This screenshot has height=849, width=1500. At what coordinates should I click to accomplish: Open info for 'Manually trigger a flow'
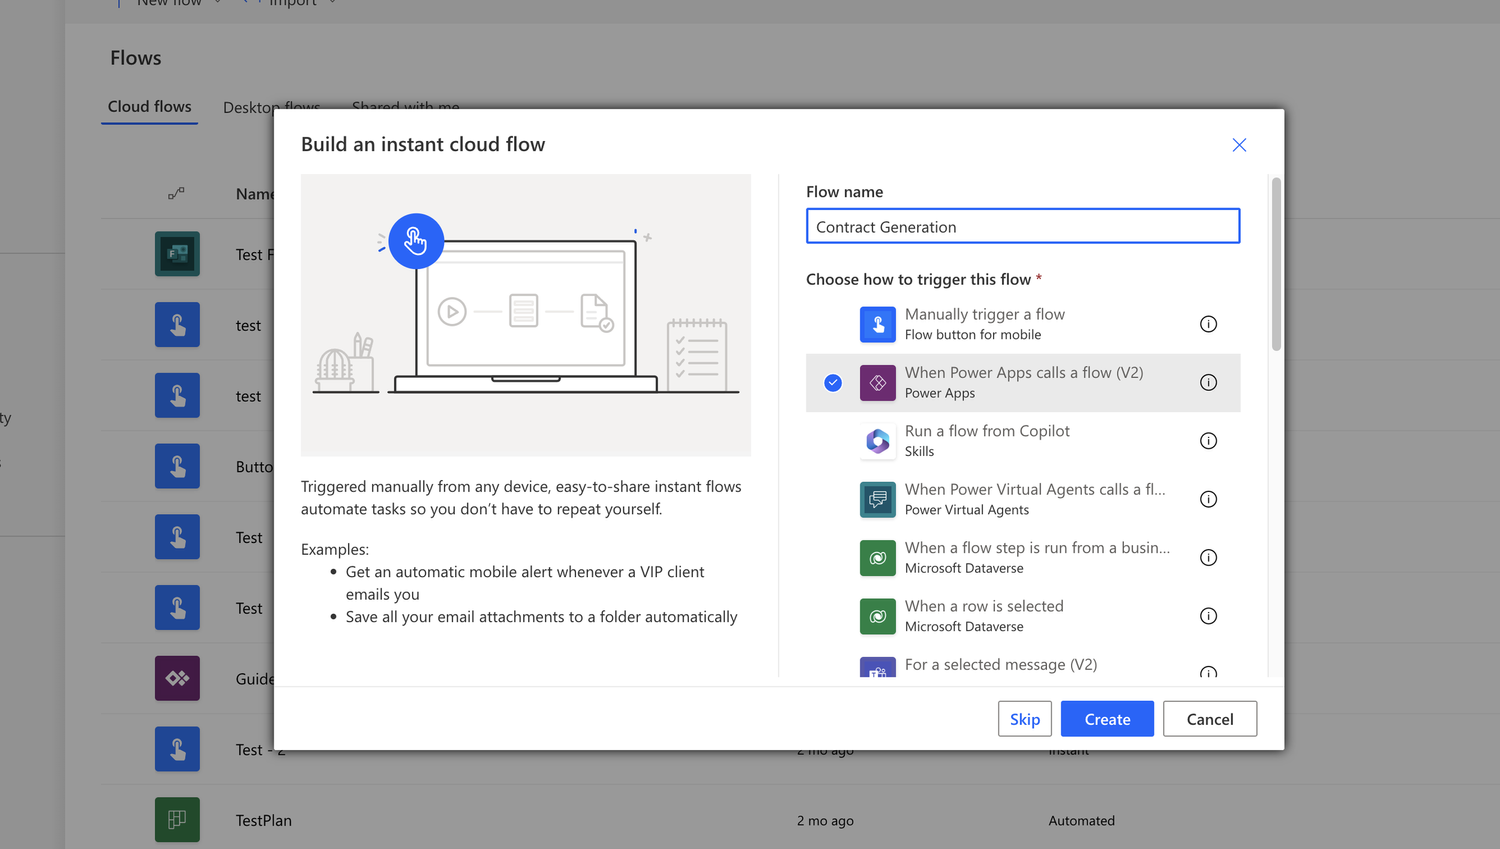pyautogui.click(x=1208, y=324)
